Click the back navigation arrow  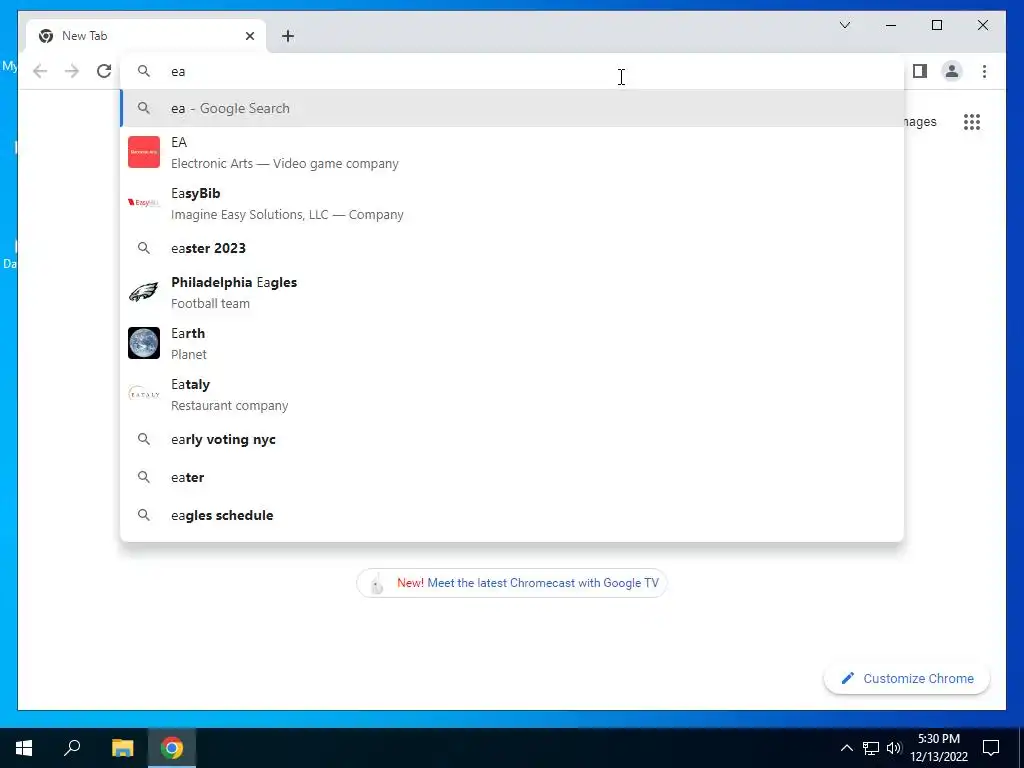40,71
